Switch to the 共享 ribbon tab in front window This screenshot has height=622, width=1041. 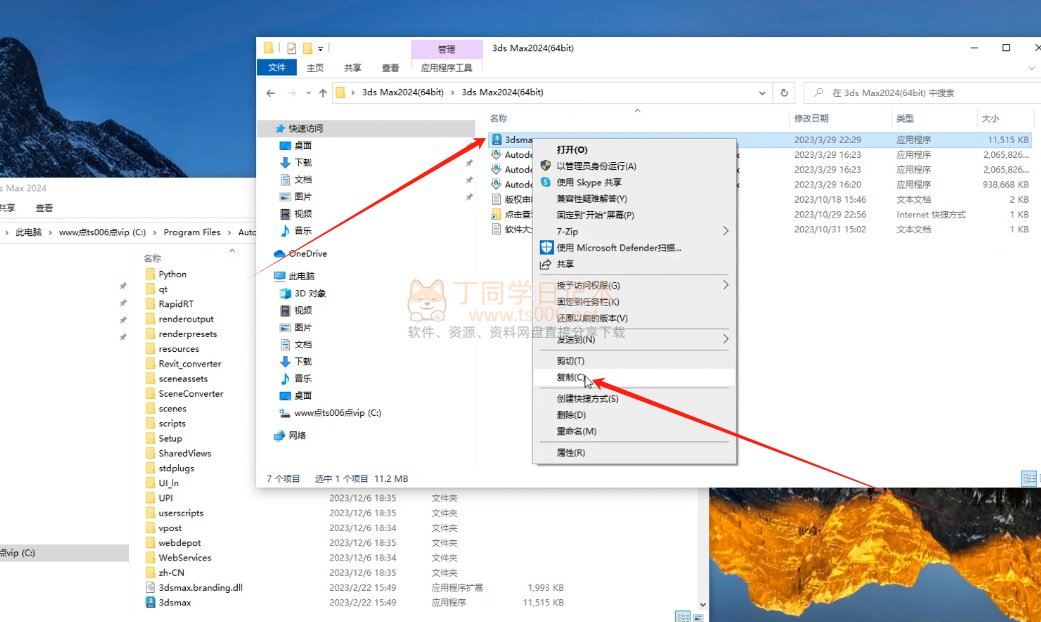353,68
